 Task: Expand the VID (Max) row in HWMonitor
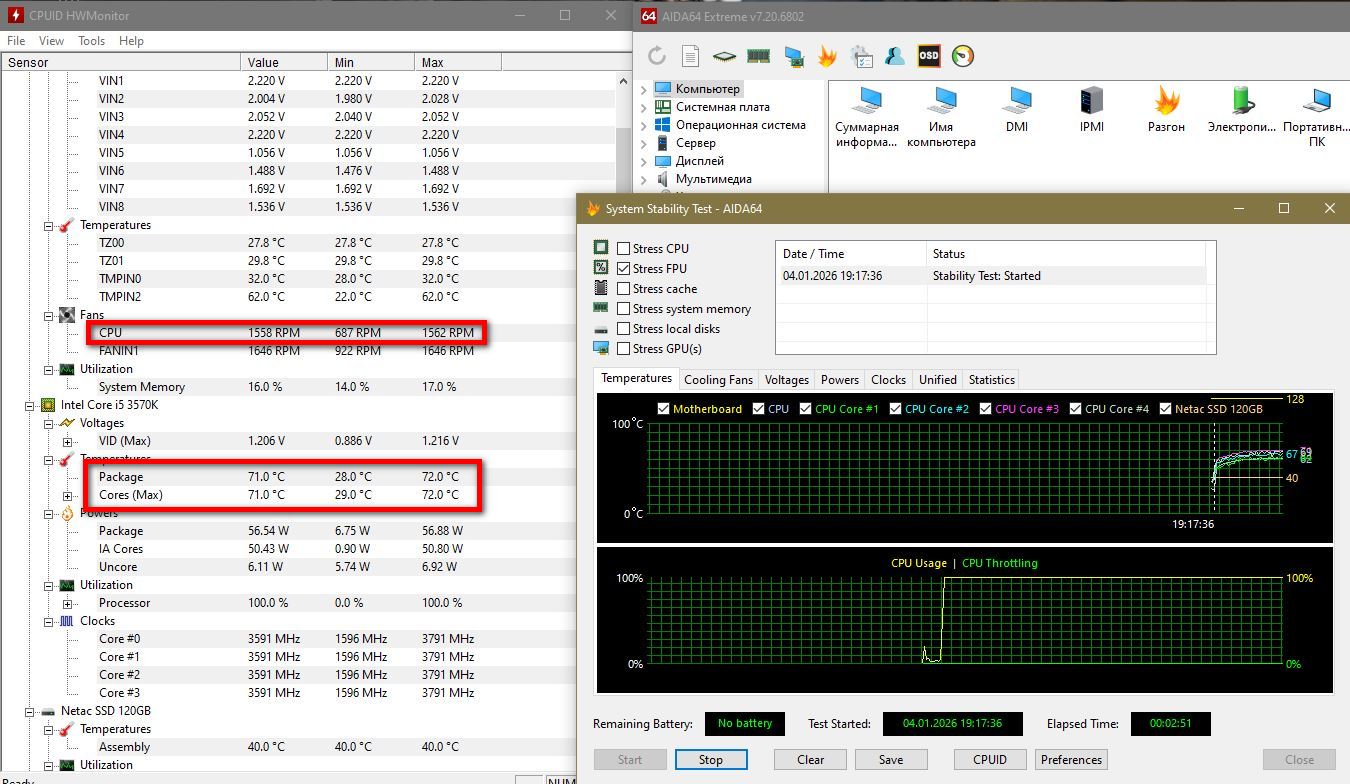(x=67, y=441)
